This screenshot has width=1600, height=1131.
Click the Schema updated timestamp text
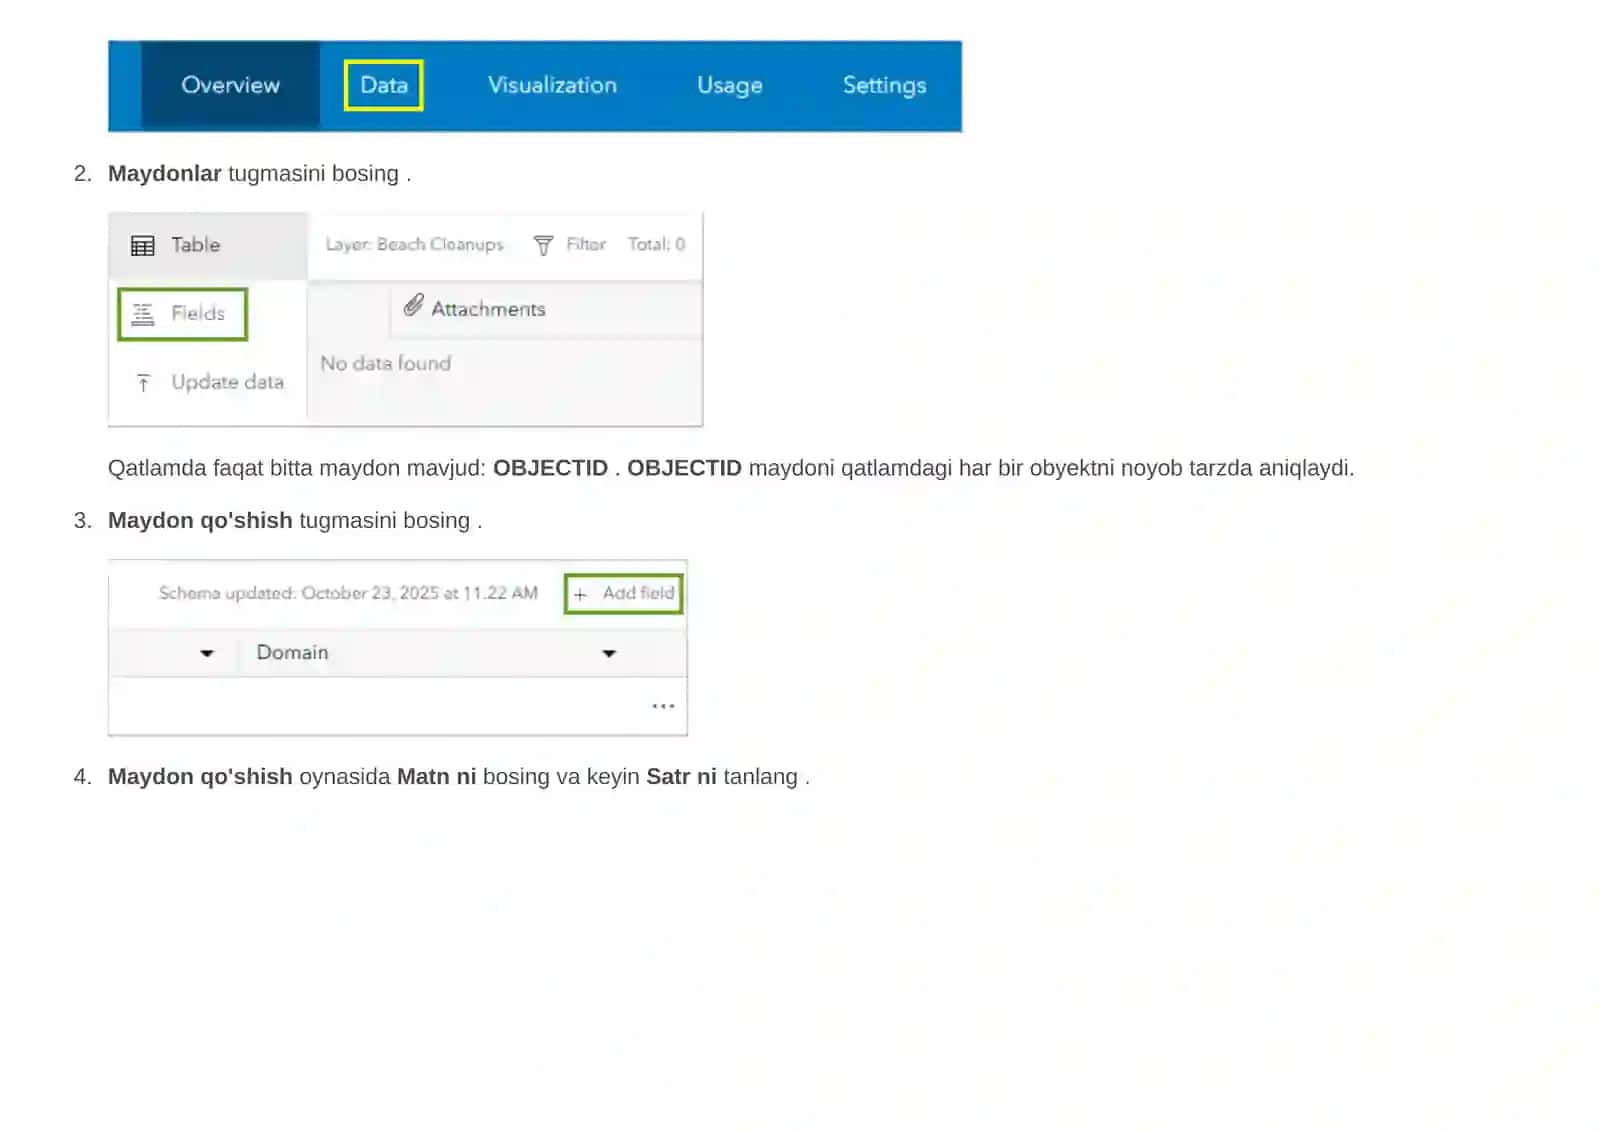click(x=348, y=593)
